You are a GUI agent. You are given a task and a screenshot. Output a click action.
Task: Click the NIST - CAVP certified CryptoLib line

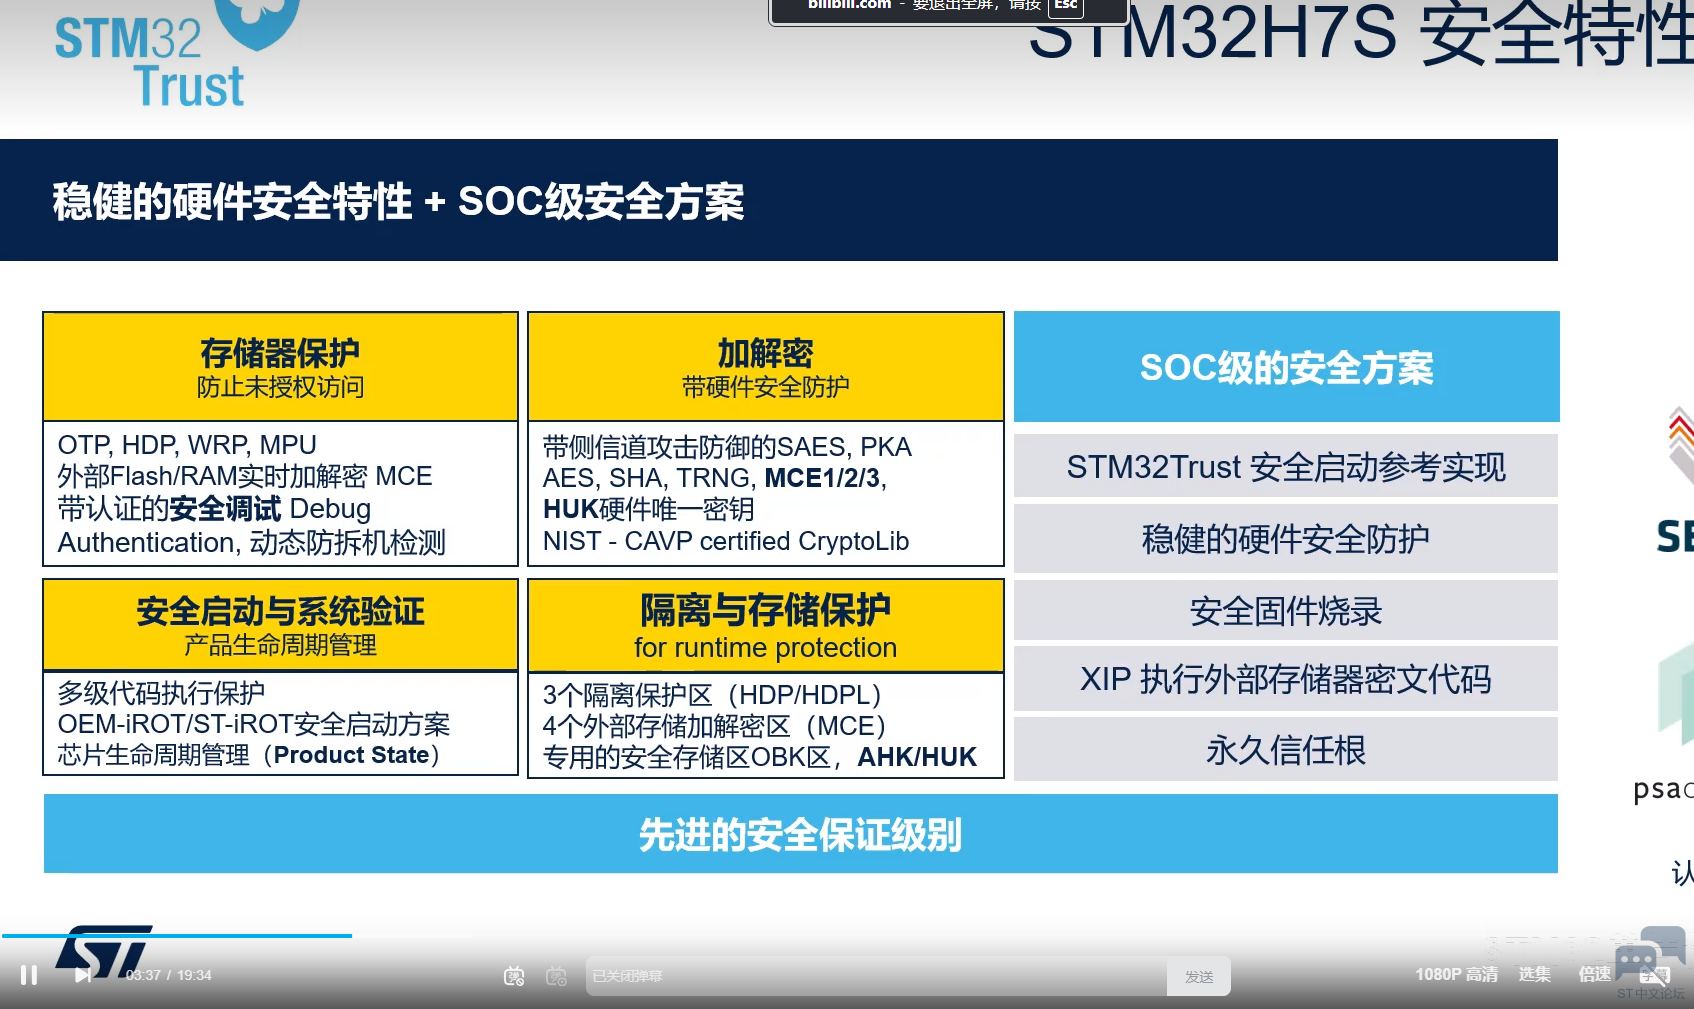[x=726, y=541]
